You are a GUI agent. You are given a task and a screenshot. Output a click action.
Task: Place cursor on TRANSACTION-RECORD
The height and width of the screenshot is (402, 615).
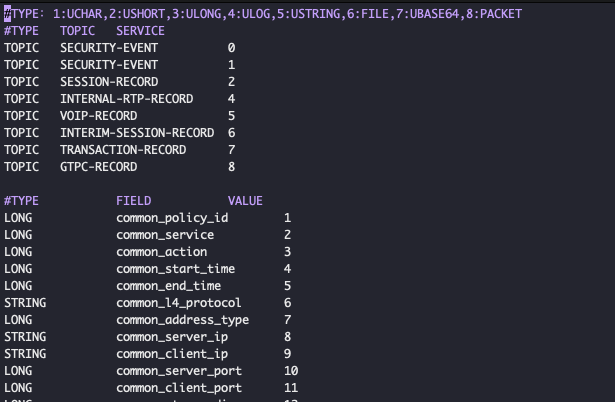pos(123,150)
